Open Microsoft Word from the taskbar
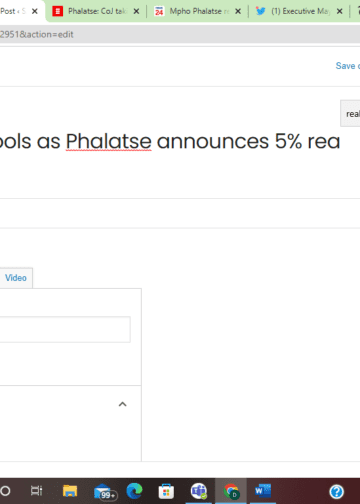The width and height of the screenshot is (360, 504). click(263, 491)
